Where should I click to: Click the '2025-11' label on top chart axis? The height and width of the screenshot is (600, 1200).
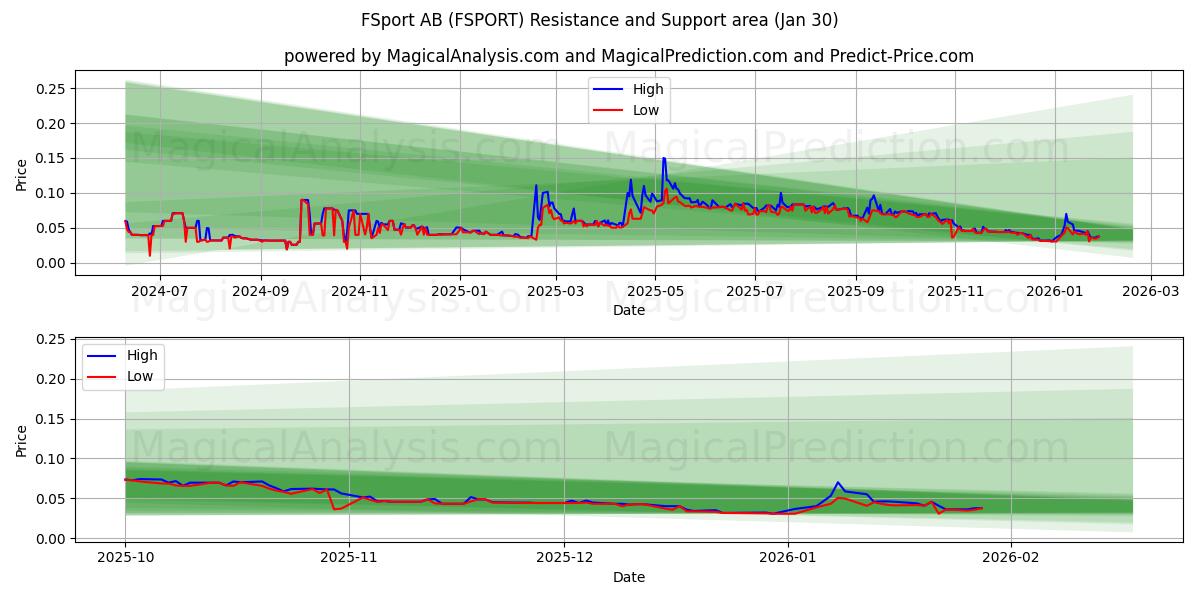tap(955, 291)
